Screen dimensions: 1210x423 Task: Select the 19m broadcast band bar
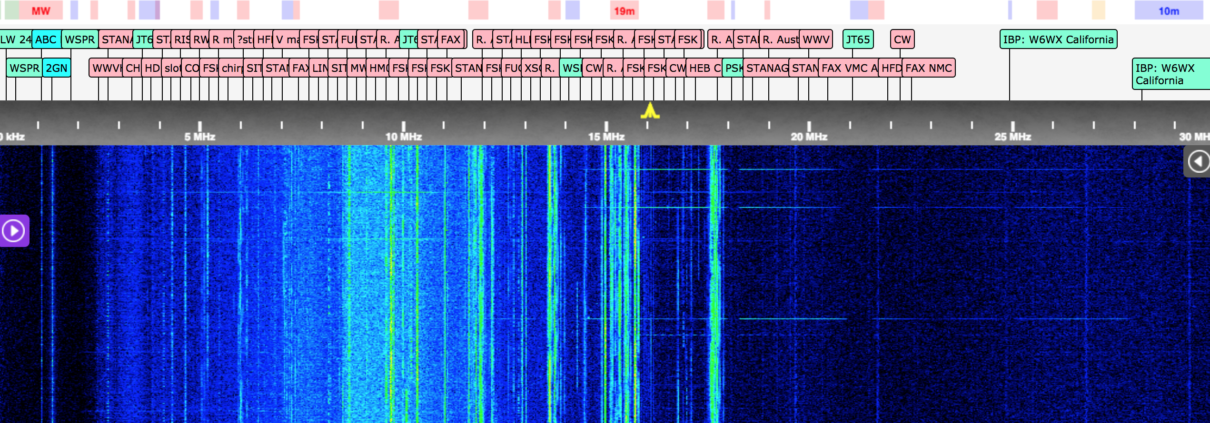tap(624, 10)
